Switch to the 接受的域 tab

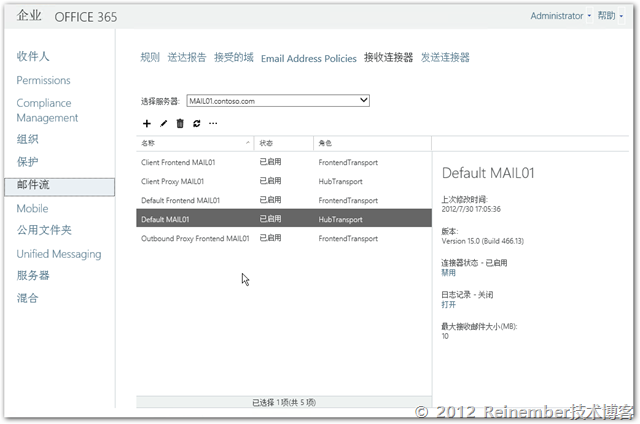[x=234, y=58]
